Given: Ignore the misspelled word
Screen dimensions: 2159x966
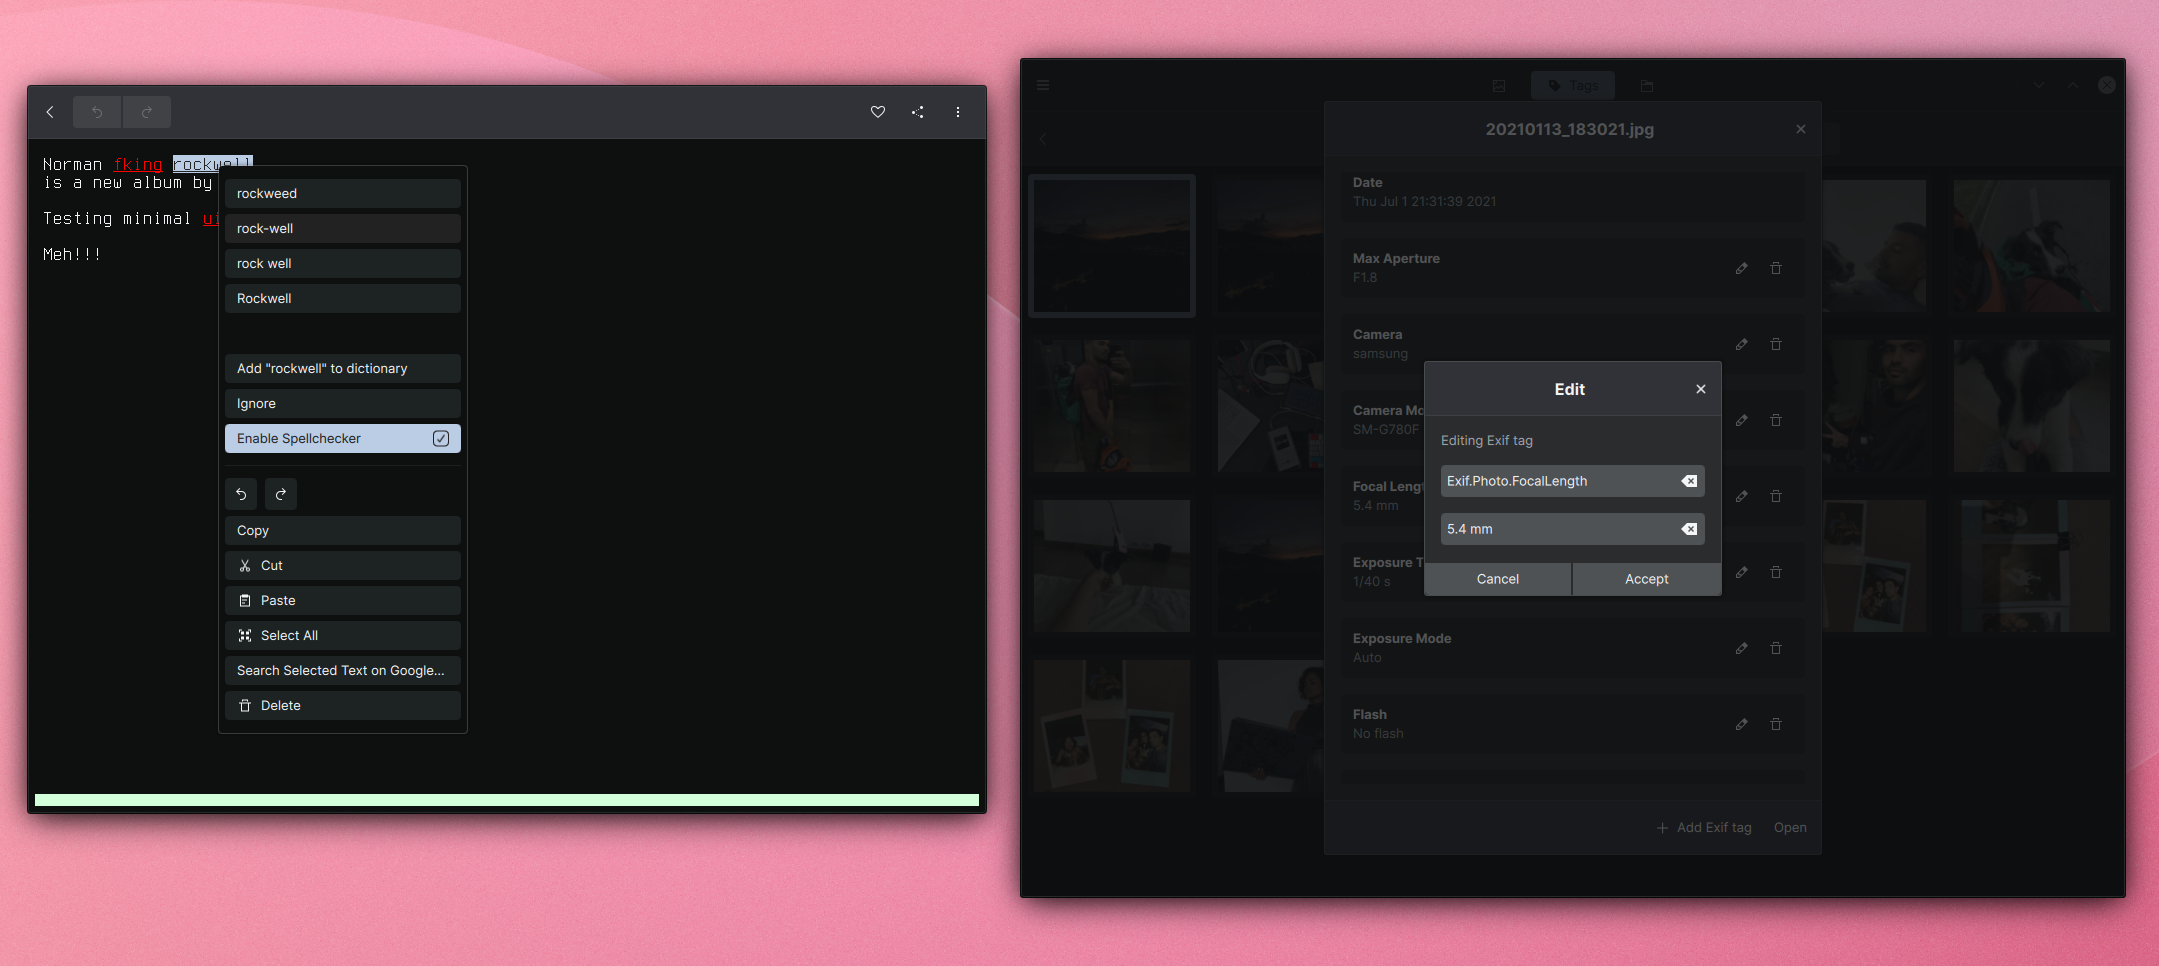Looking at the screenshot, I should click(x=343, y=404).
